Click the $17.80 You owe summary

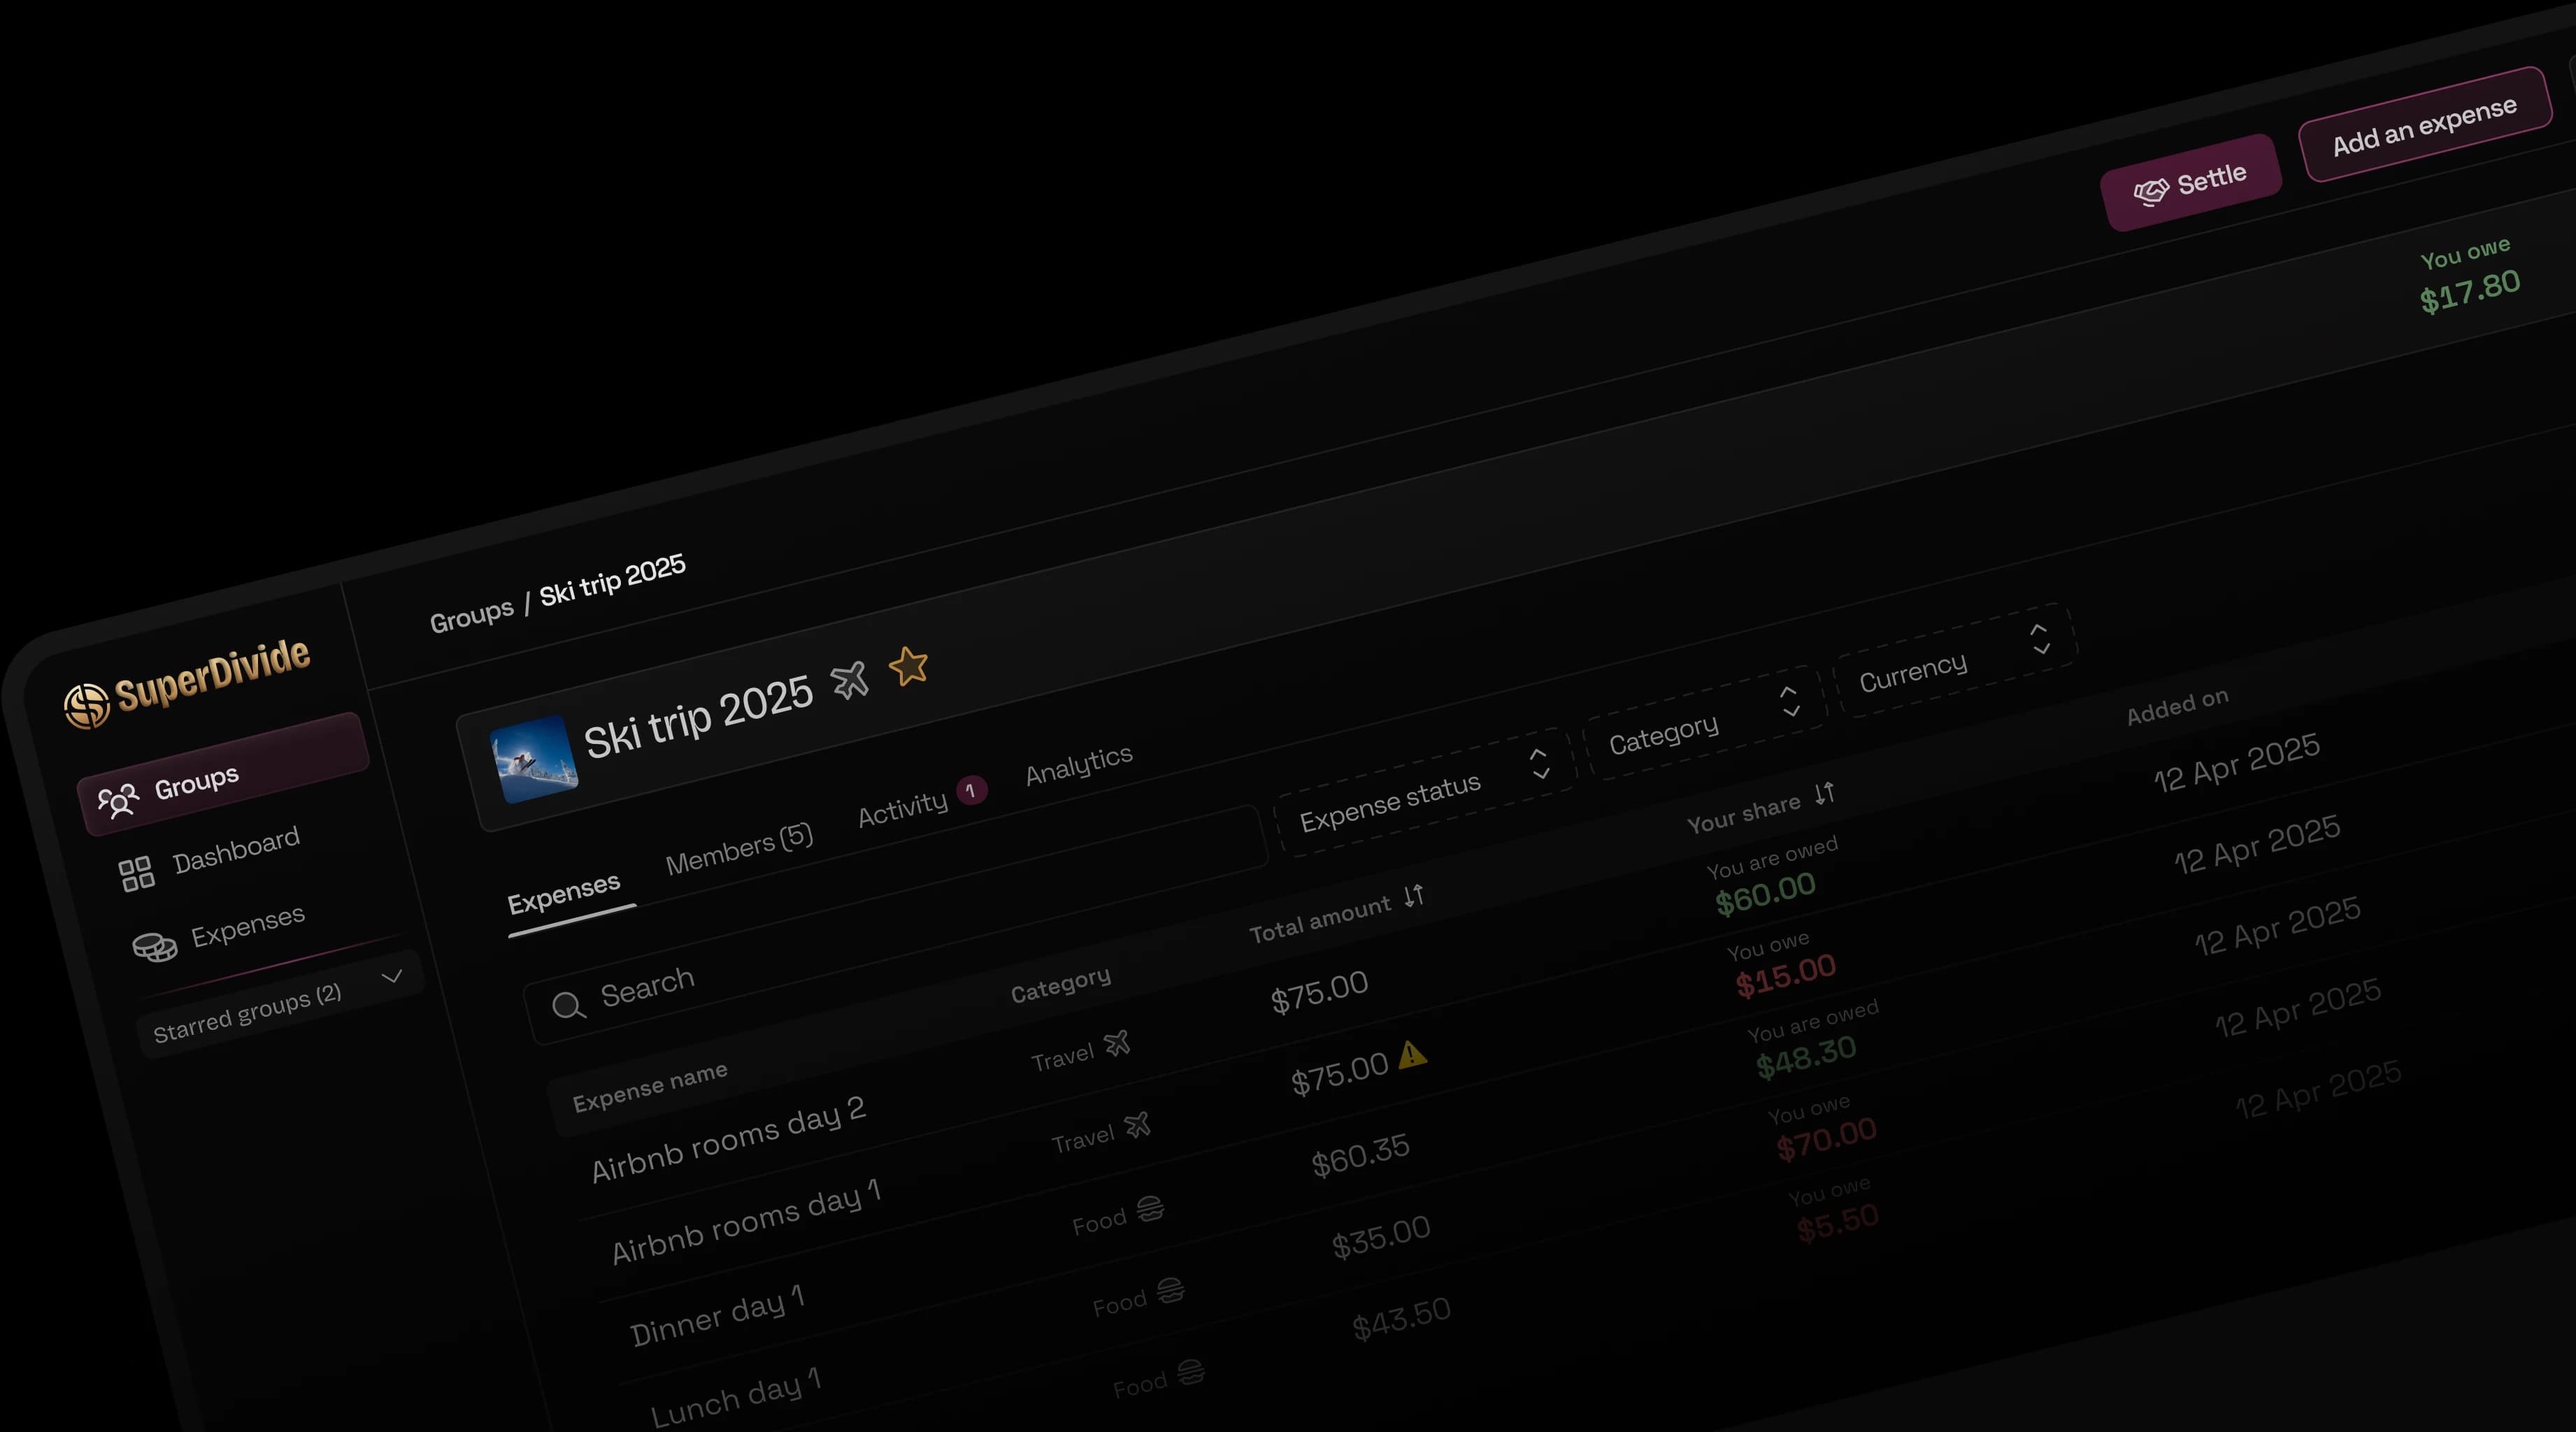2470,291
